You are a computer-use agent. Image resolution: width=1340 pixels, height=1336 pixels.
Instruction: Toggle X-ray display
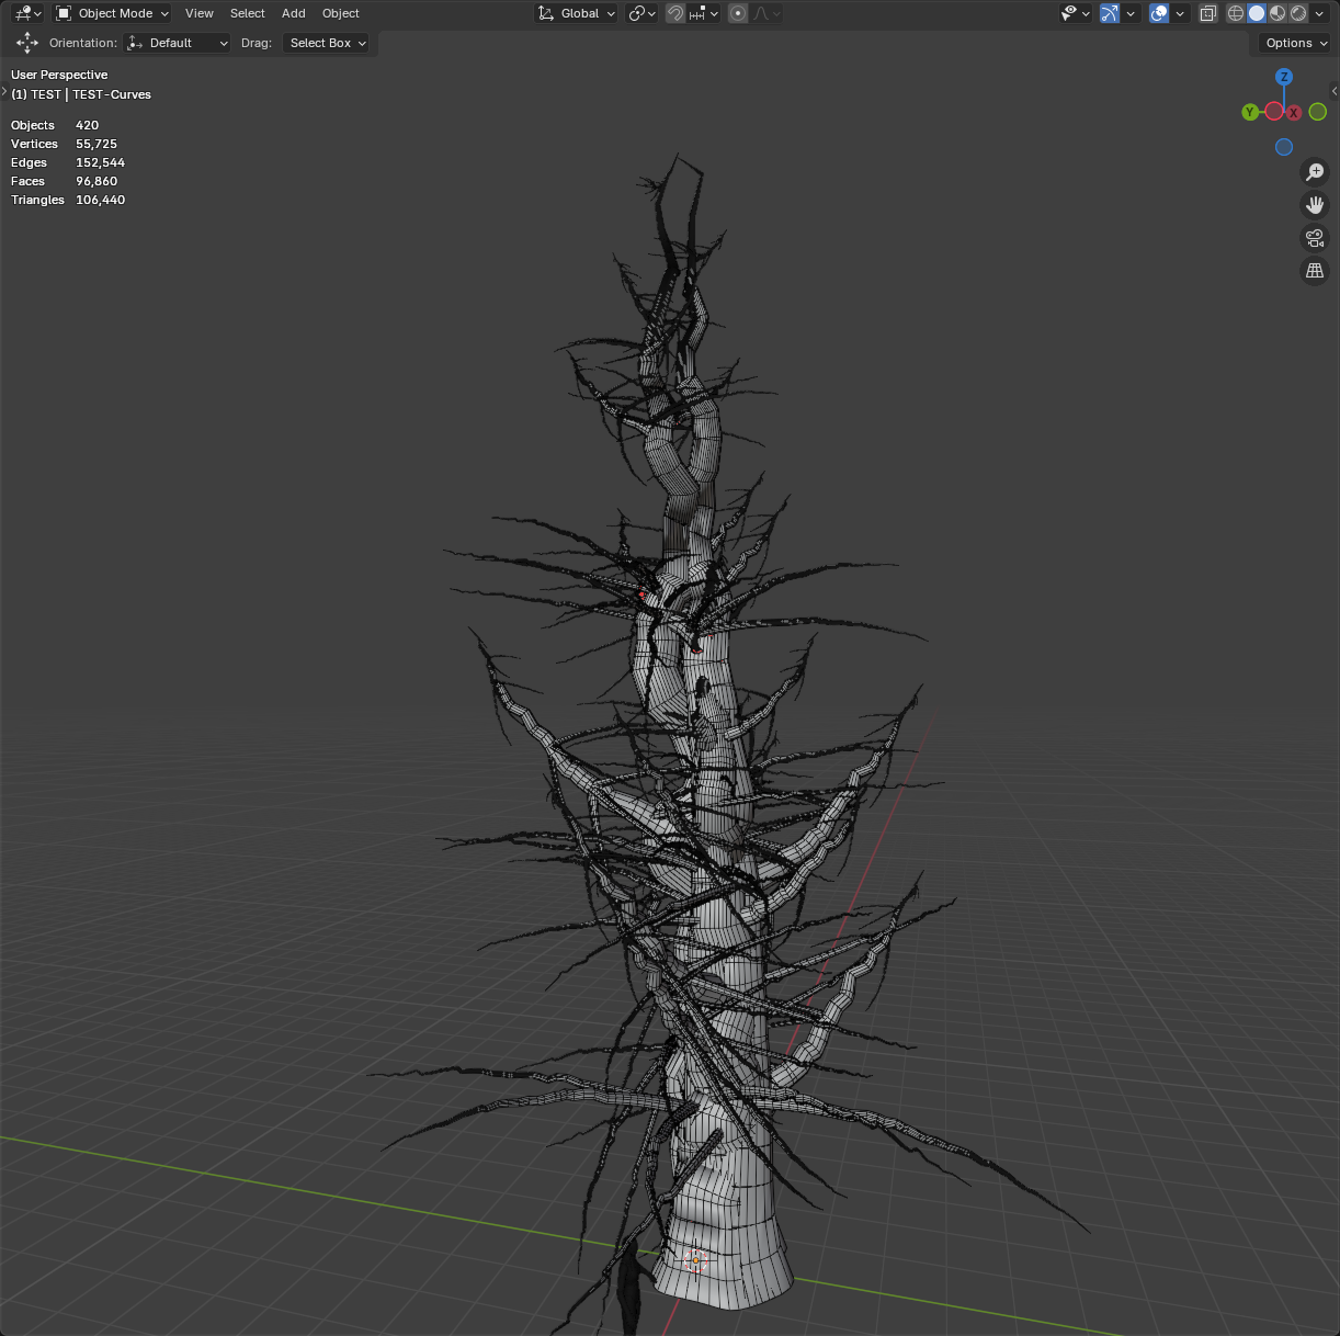(x=1208, y=13)
